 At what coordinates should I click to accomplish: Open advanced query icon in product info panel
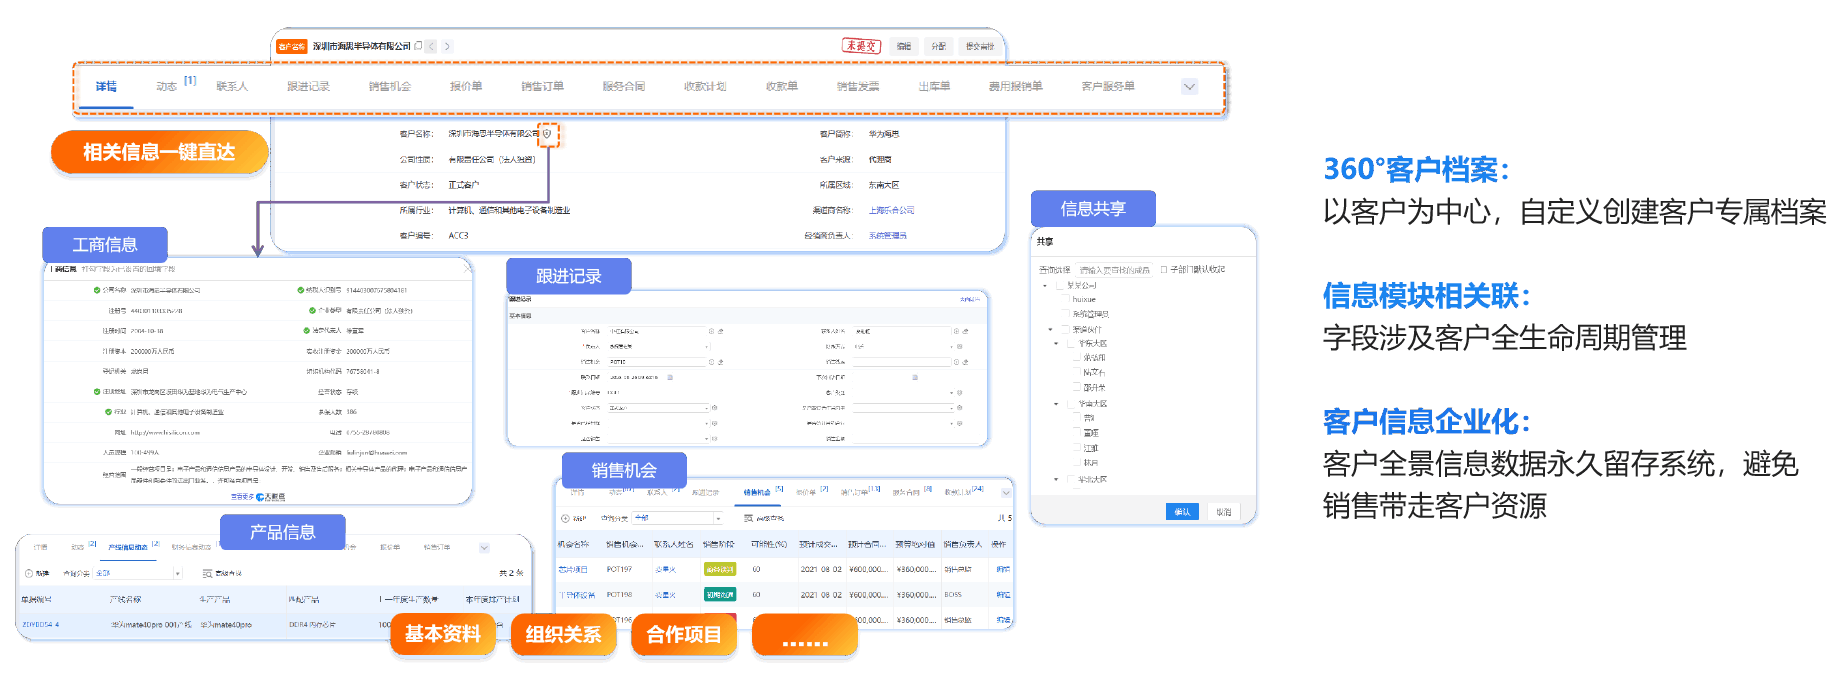207,573
